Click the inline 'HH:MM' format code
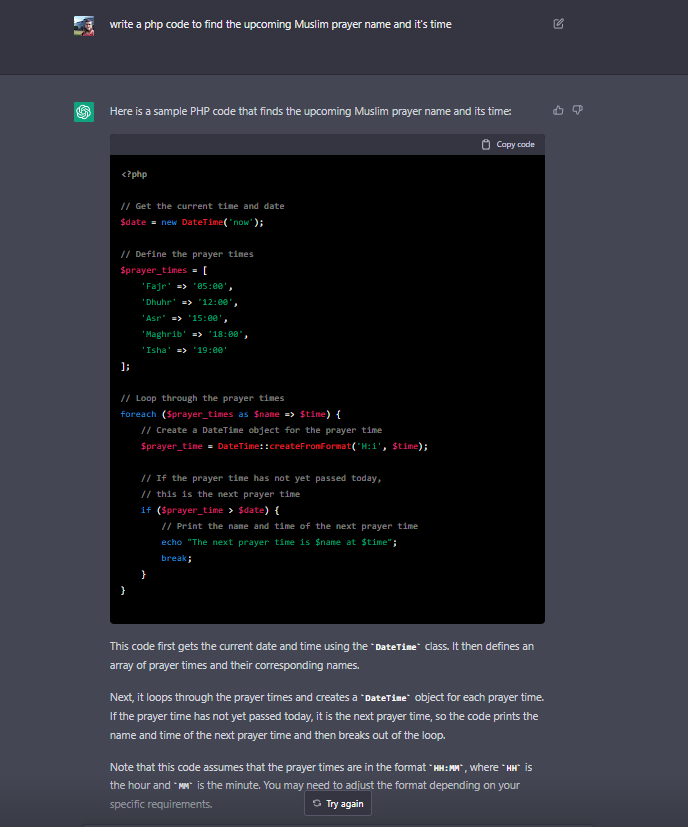The width and height of the screenshot is (688, 827). point(448,768)
